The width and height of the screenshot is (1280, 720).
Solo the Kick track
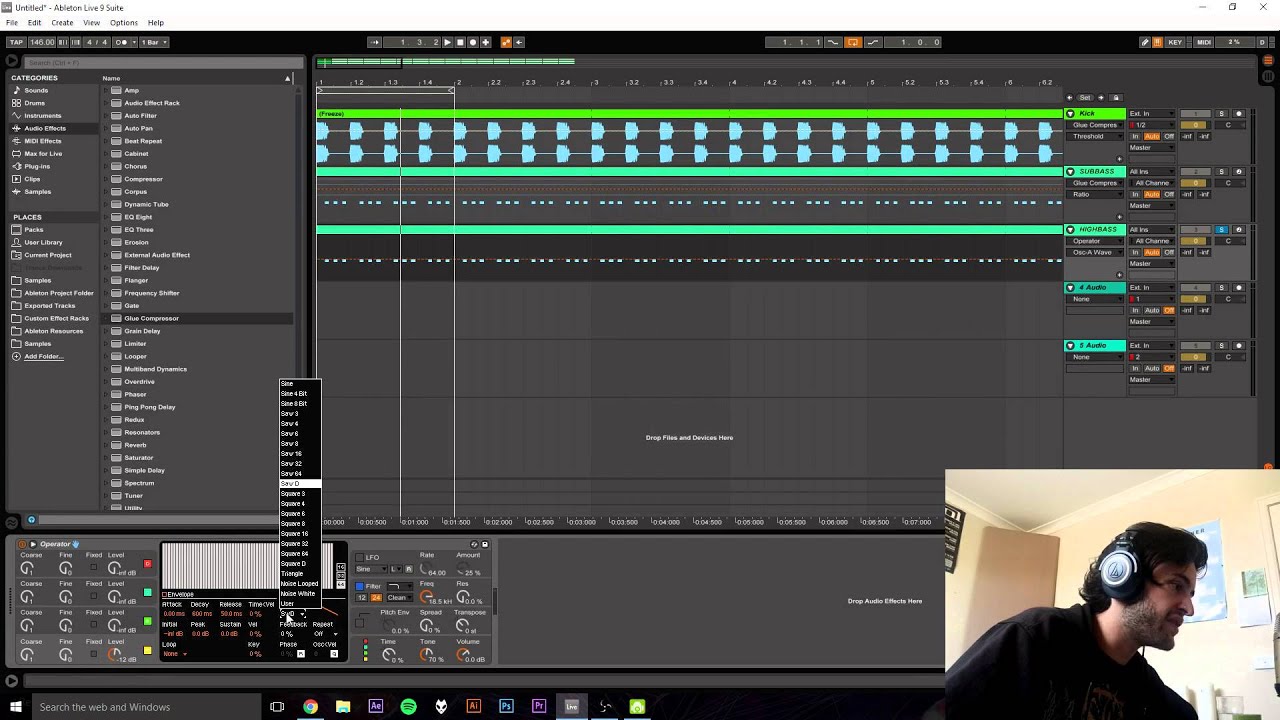point(1221,114)
